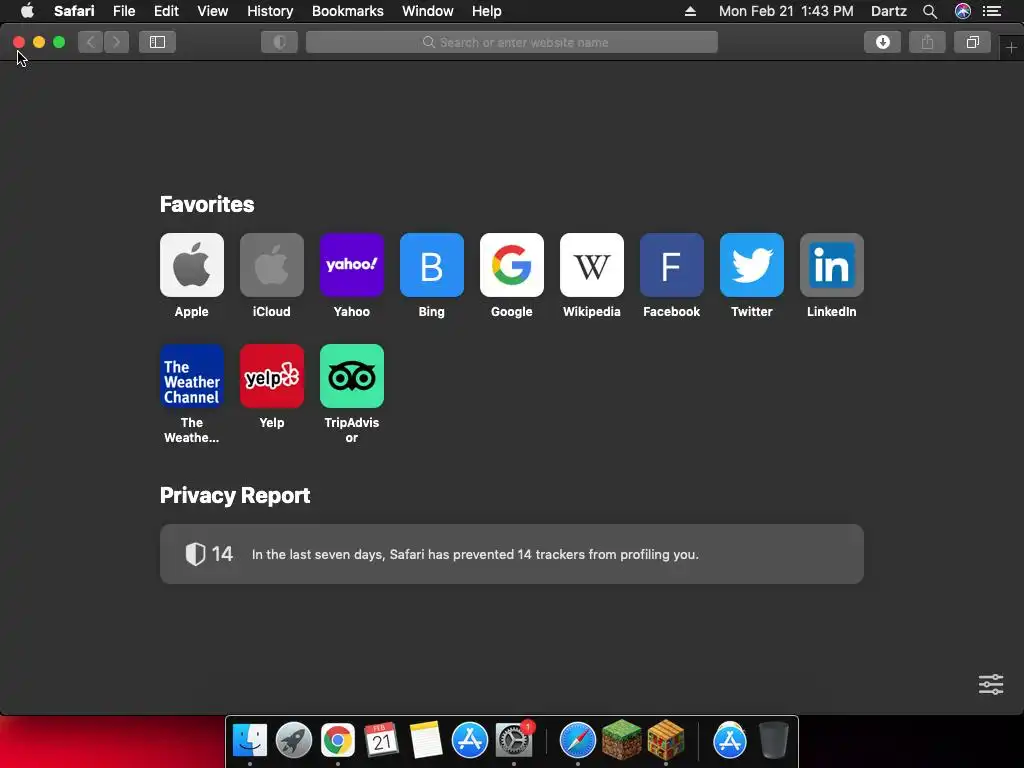This screenshot has width=1024, height=768.
Task: Open the Edit menu
Action: click(166, 11)
